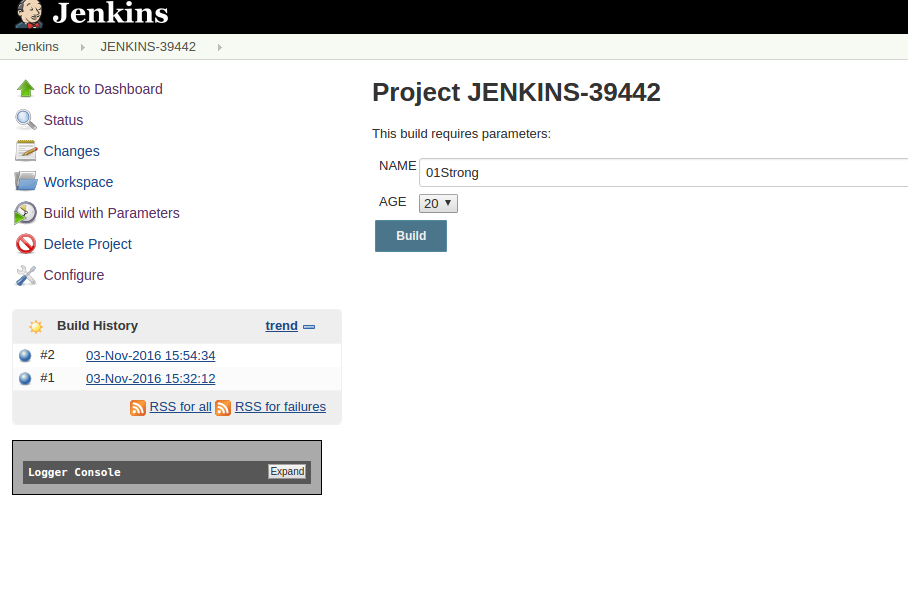The image size is (908, 594).
Task: Choose Delete Project
Action: pyautogui.click(x=88, y=244)
